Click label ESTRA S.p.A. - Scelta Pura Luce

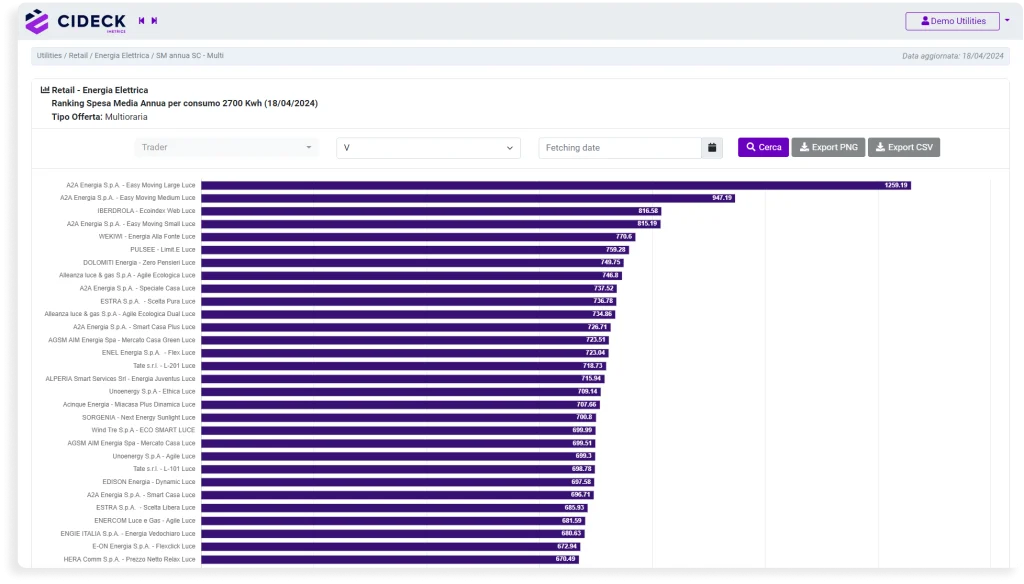148,301
